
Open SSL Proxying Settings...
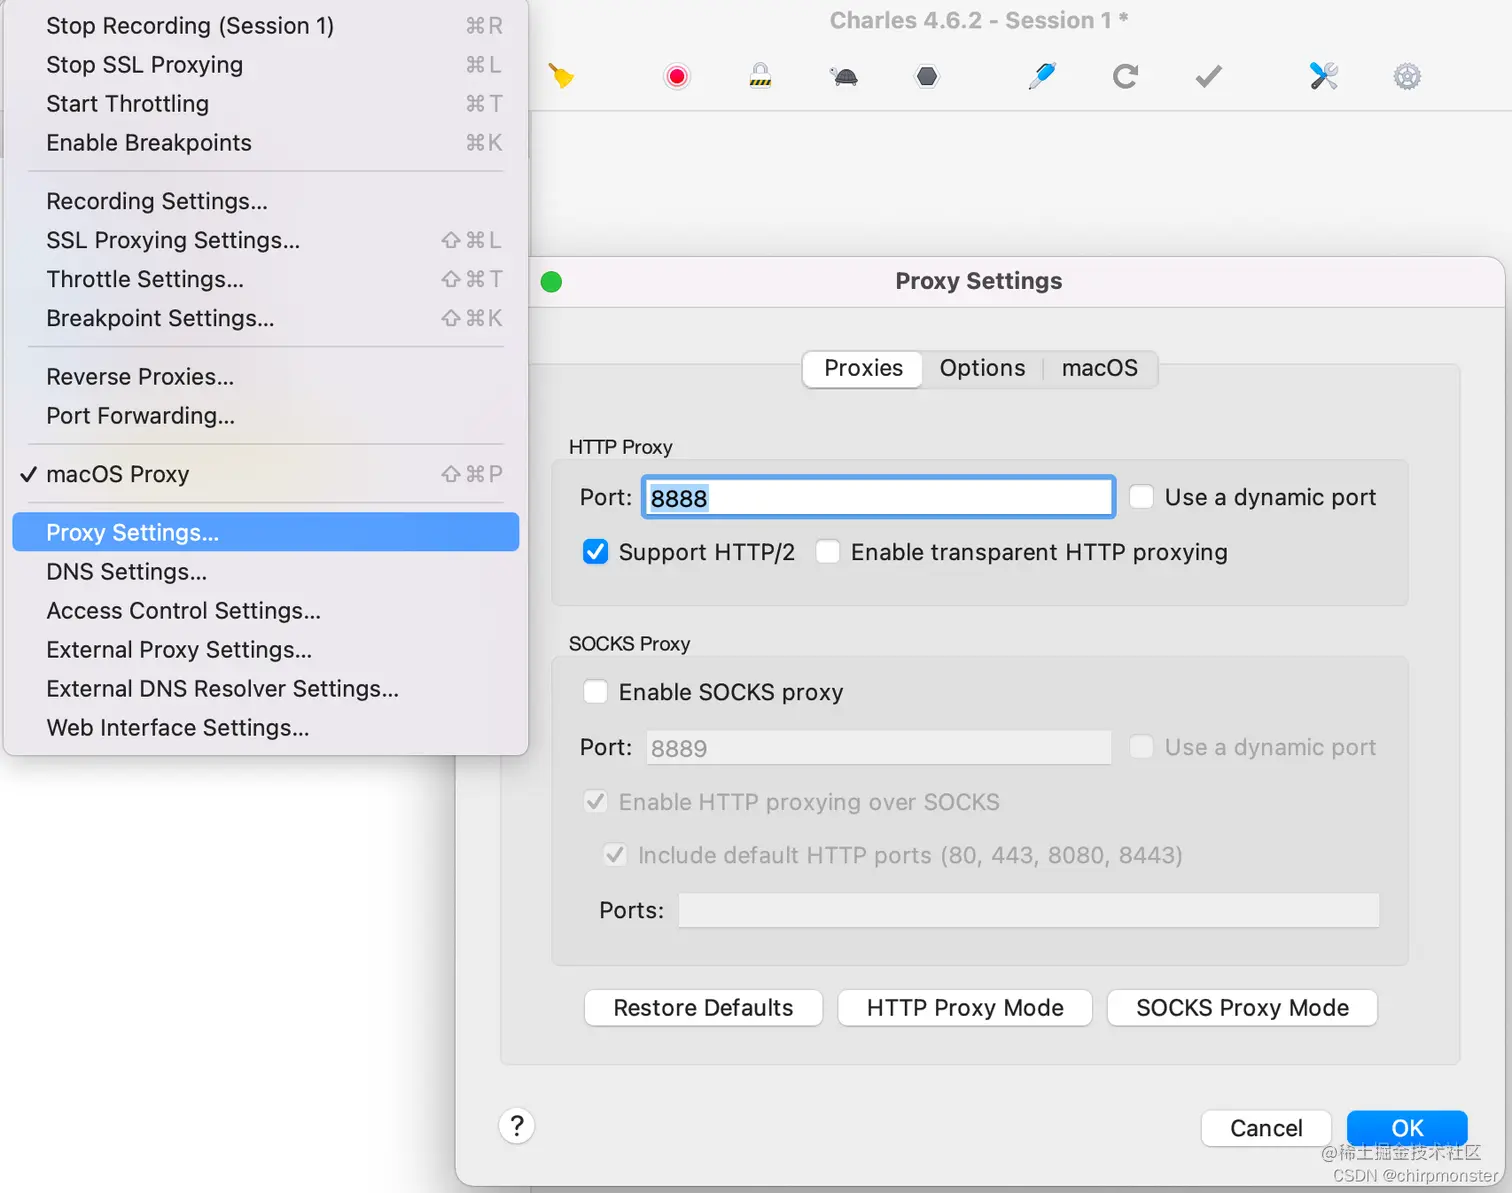pos(266,240)
